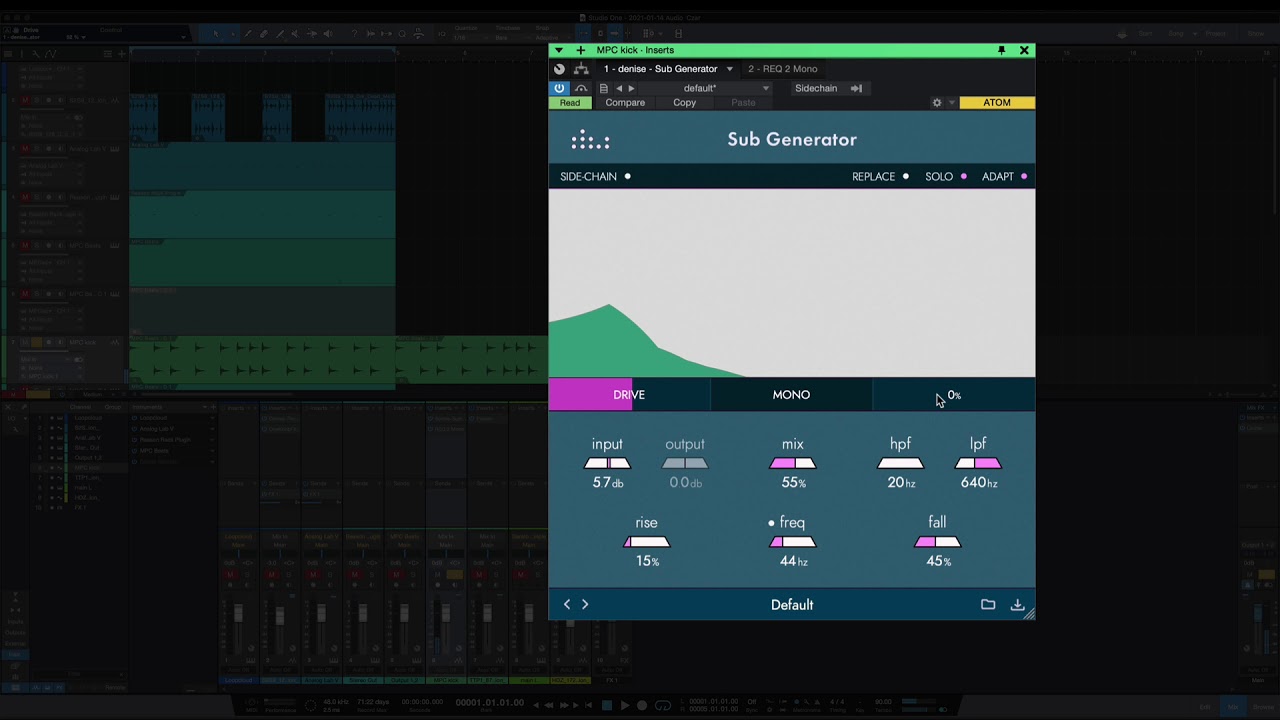Switch to the 1 - denise Sub Generator tab
1280x720 pixels.
[x=660, y=69]
